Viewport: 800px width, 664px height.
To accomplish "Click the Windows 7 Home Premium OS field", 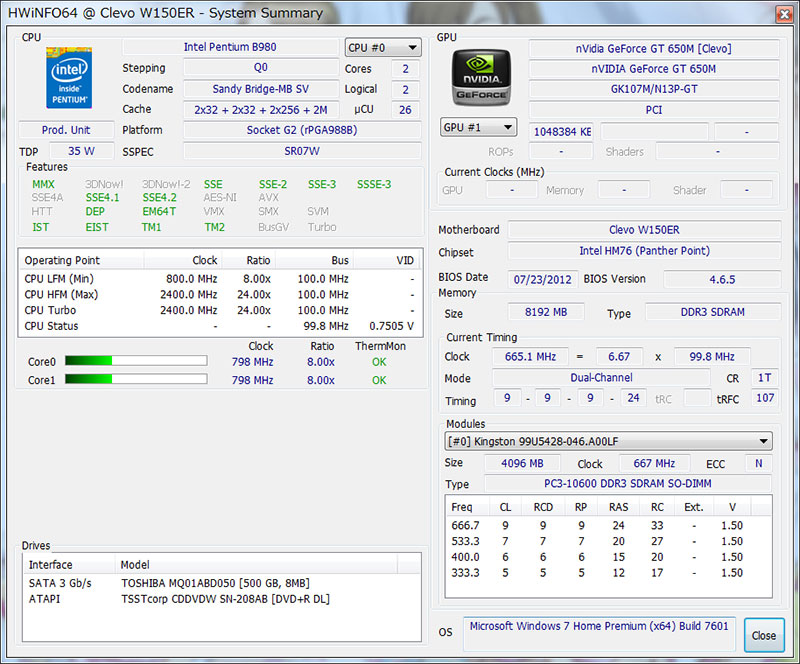I will coord(599,633).
